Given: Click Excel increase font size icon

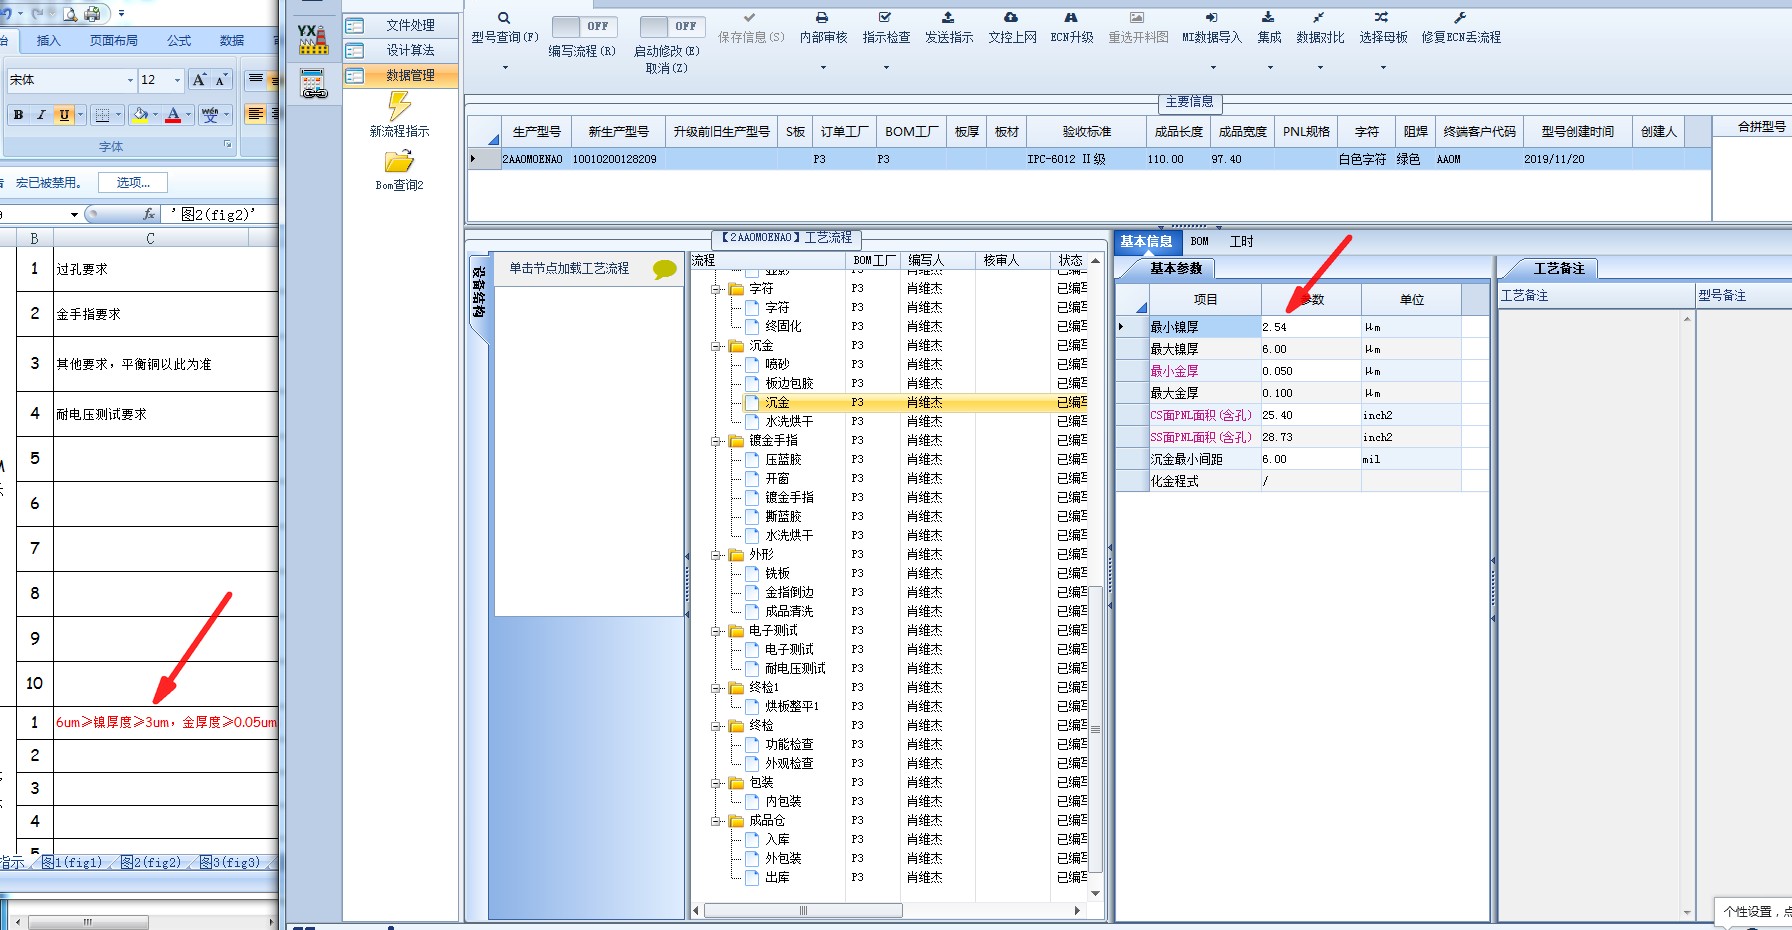Looking at the screenshot, I should click(199, 80).
